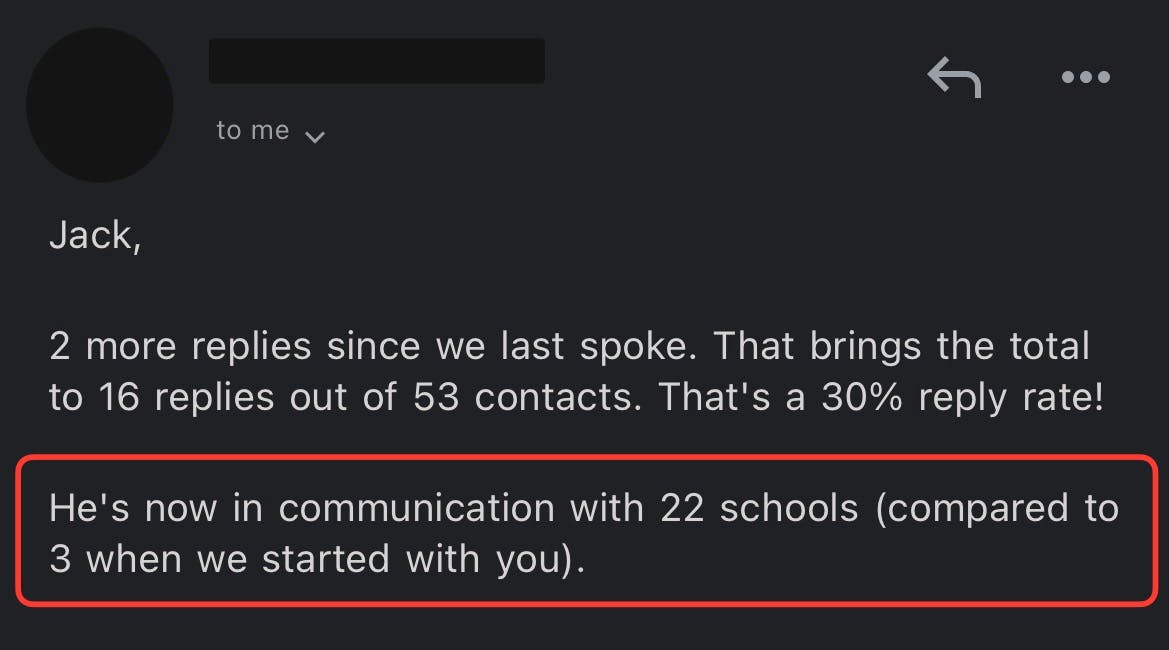Expand recipient details chevron beside "to me"
Viewport: 1169px width, 650px height.
click(x=314, y=135)
